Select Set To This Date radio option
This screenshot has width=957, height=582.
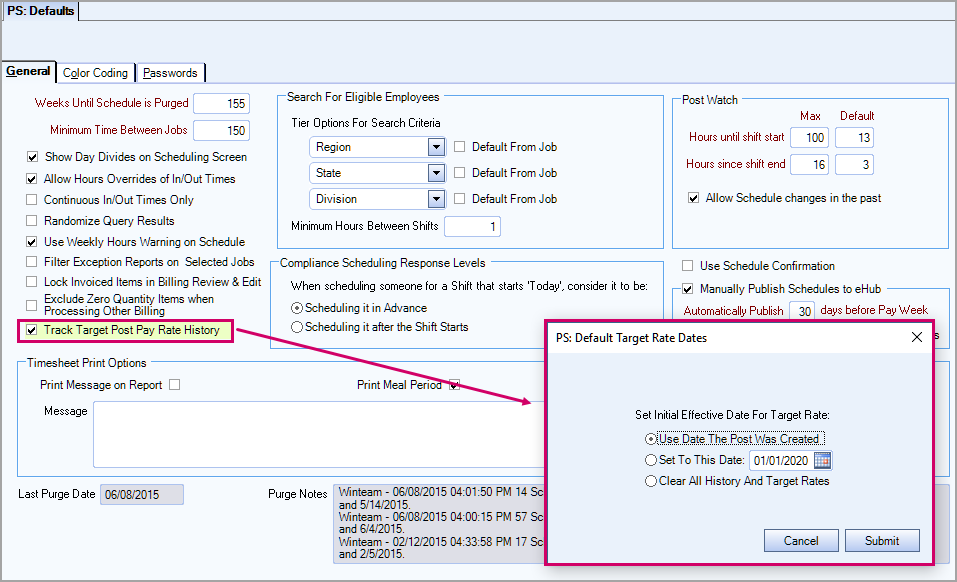652,460
